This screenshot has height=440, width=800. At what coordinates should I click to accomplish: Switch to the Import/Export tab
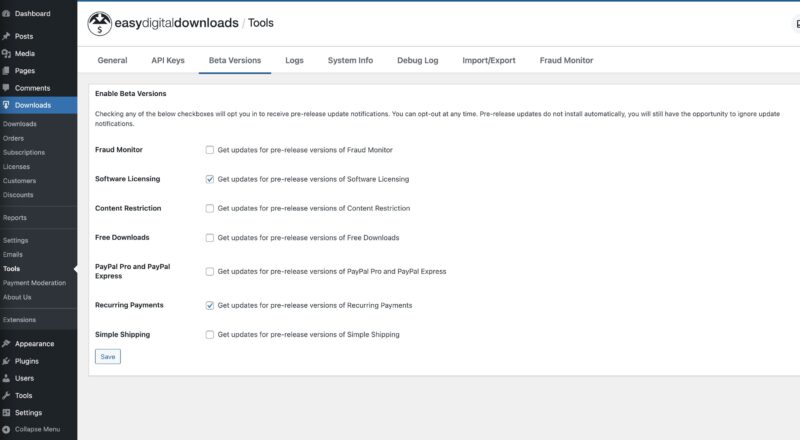click(489, 60)
